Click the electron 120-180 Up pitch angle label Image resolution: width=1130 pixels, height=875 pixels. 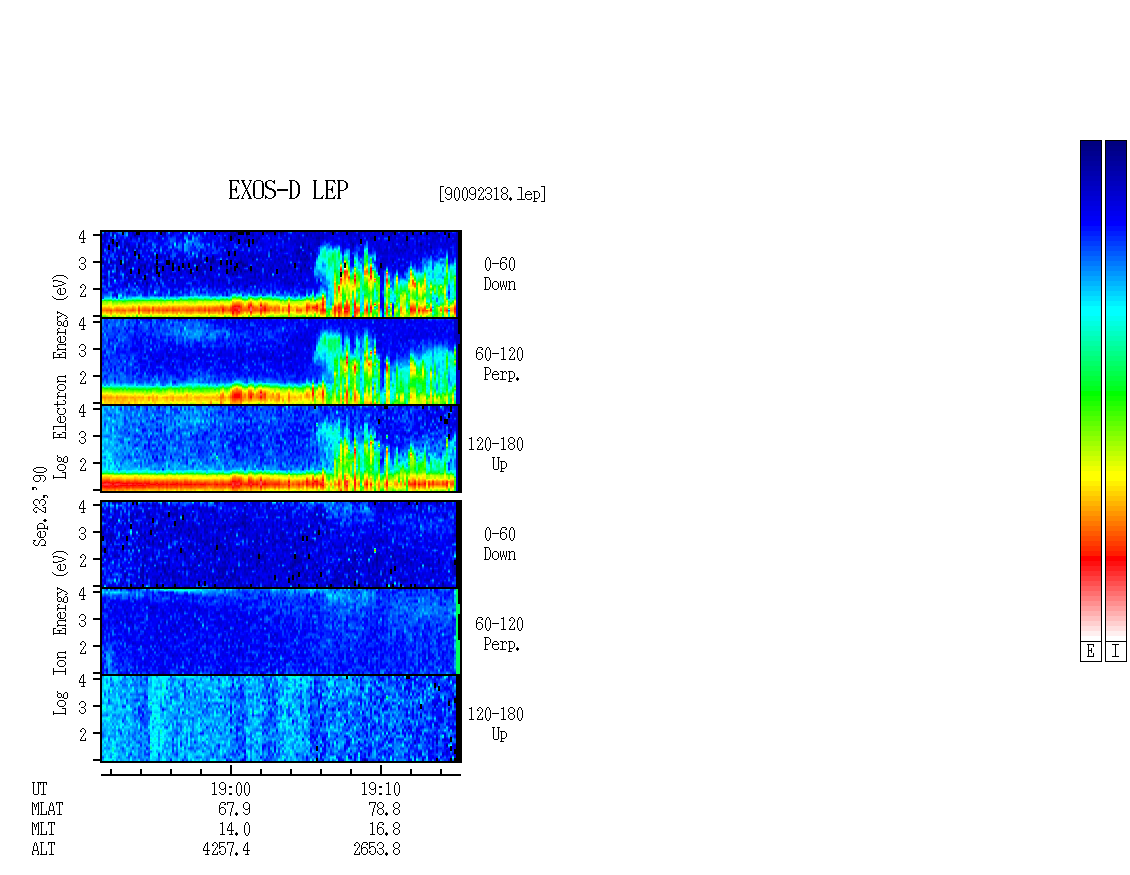[x=496, y=454]
